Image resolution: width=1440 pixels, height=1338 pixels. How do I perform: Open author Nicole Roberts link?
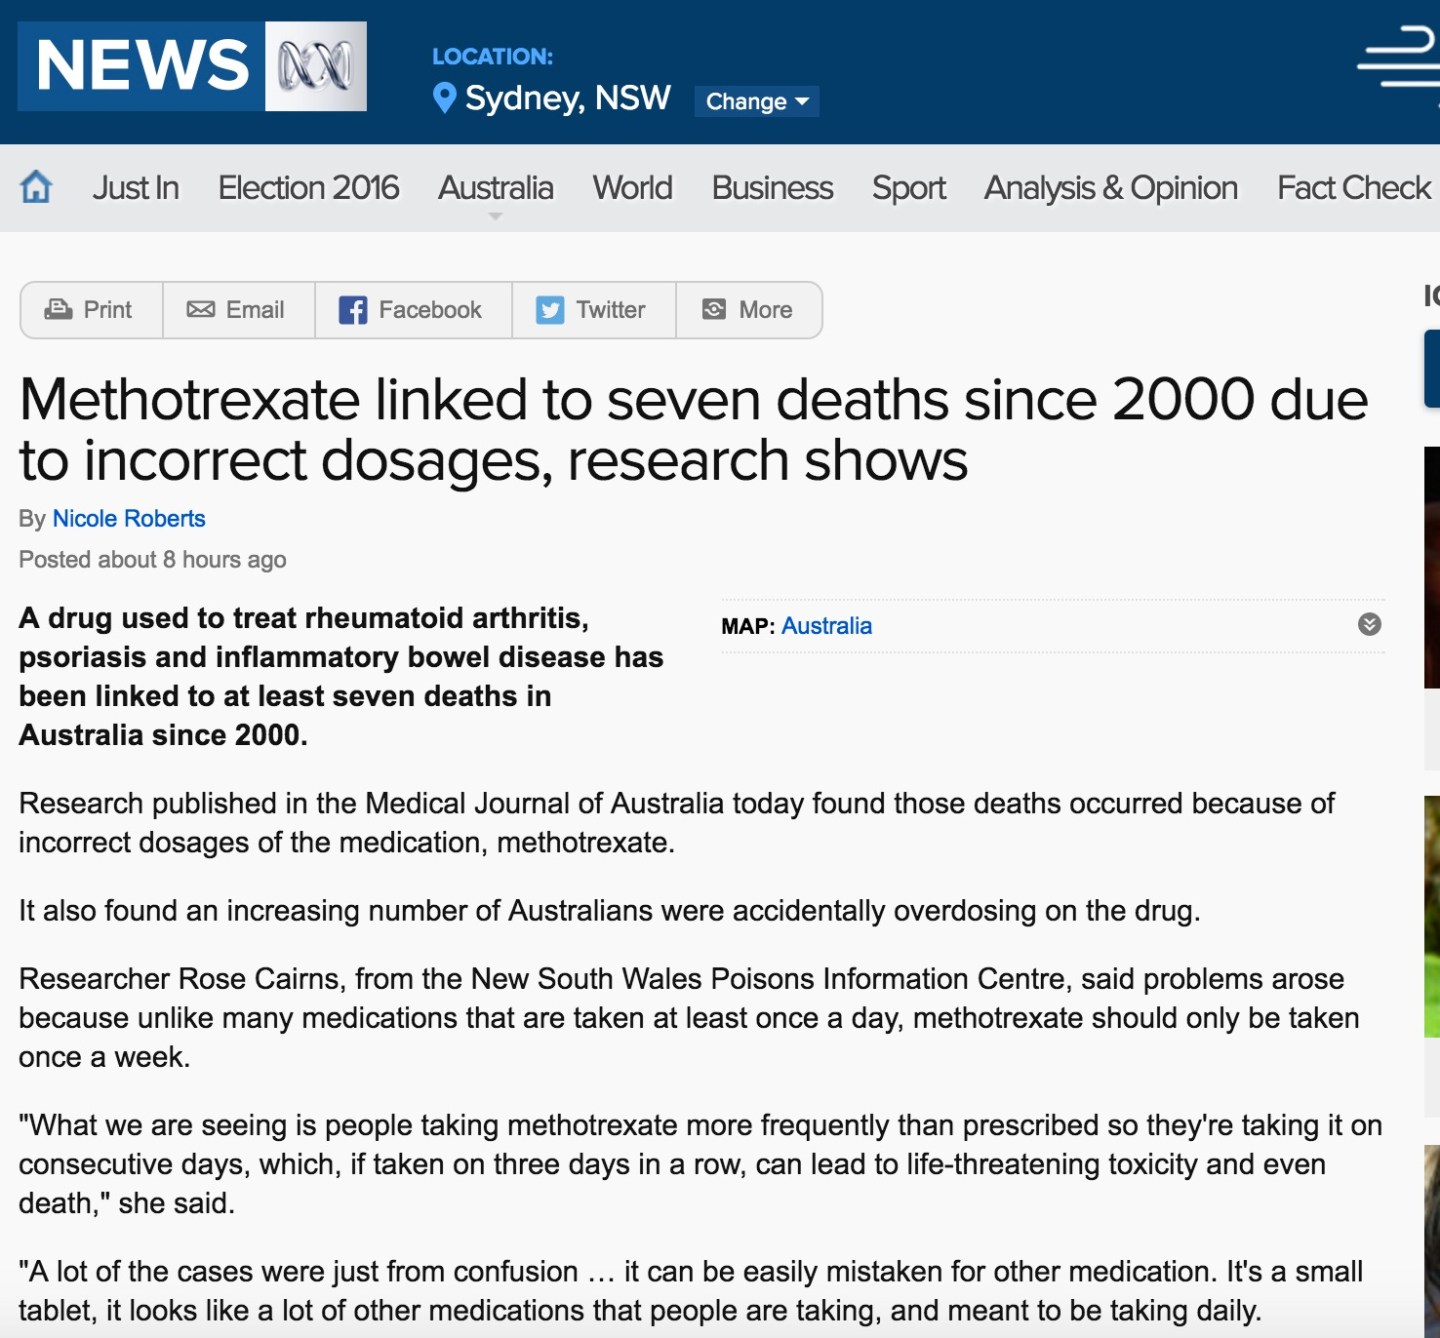(129, 519)
